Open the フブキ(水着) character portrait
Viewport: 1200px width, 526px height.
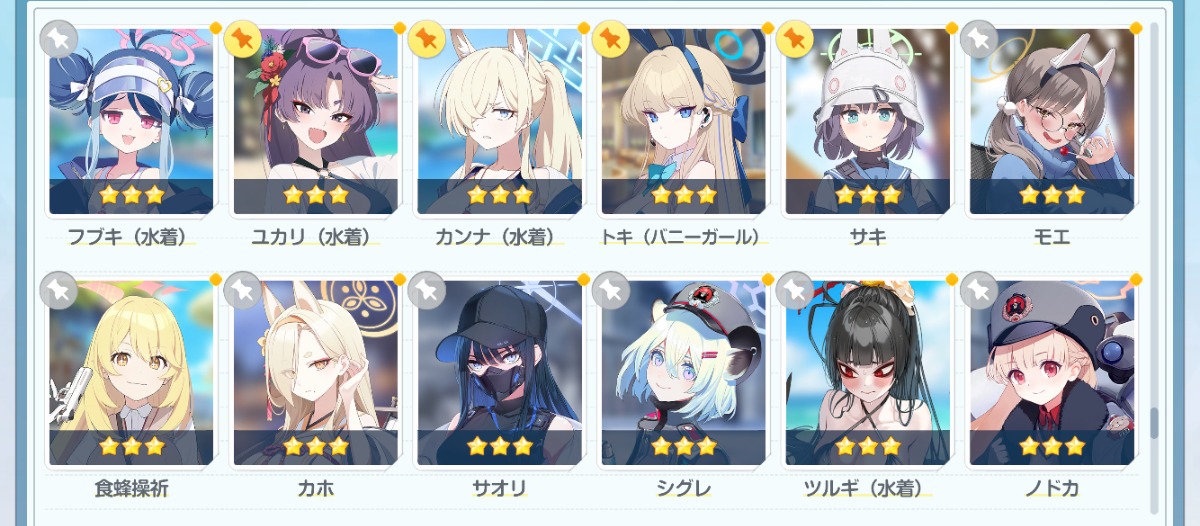(x=131, y=121)
